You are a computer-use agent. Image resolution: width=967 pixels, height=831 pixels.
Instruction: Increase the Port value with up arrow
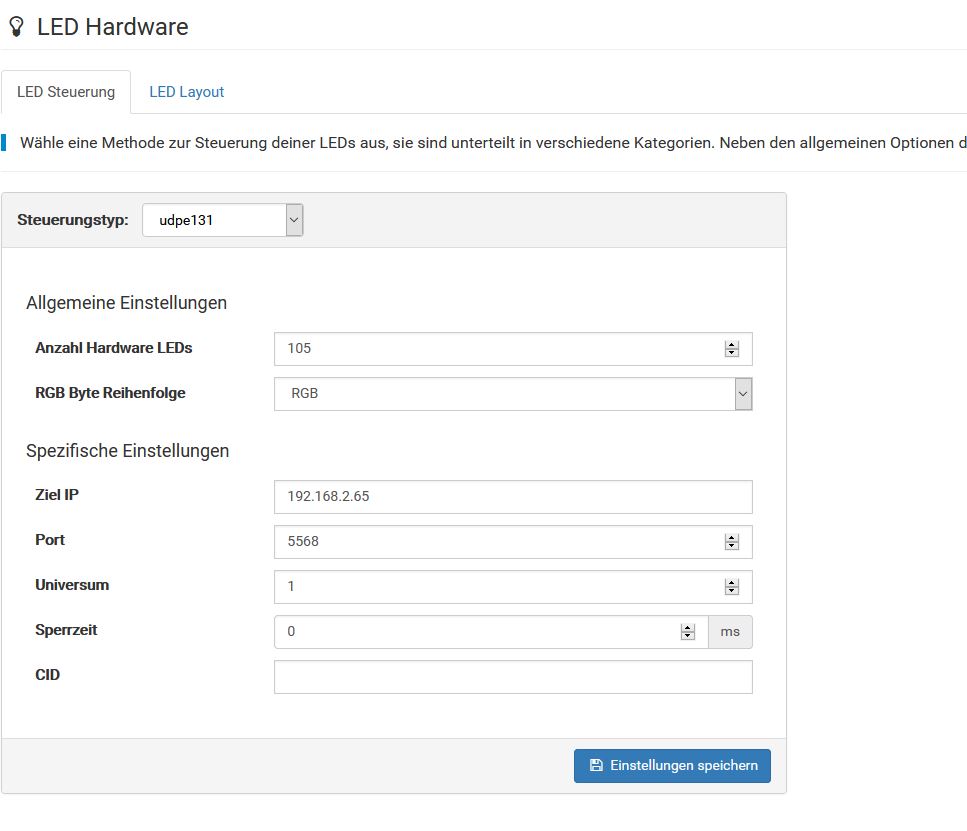tap(731, 538)
